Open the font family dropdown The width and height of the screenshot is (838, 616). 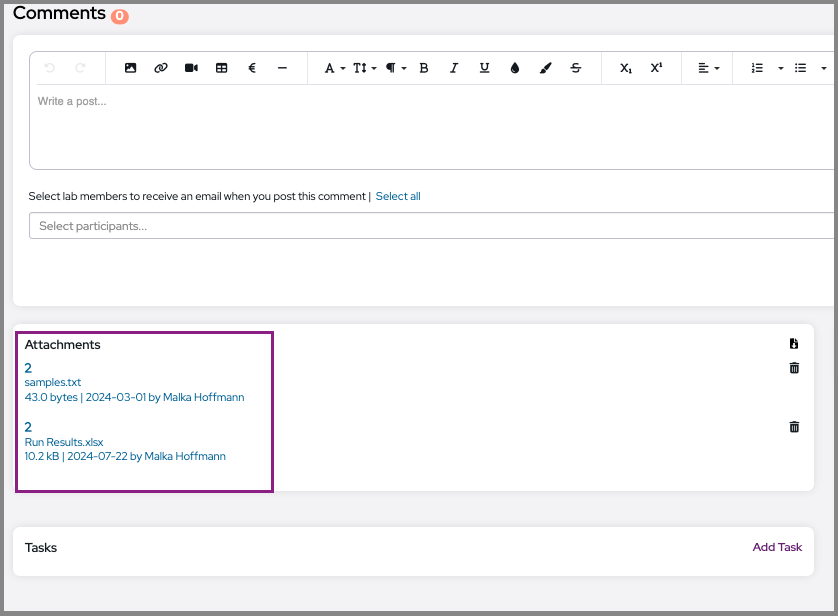click(x=334, y=68)
